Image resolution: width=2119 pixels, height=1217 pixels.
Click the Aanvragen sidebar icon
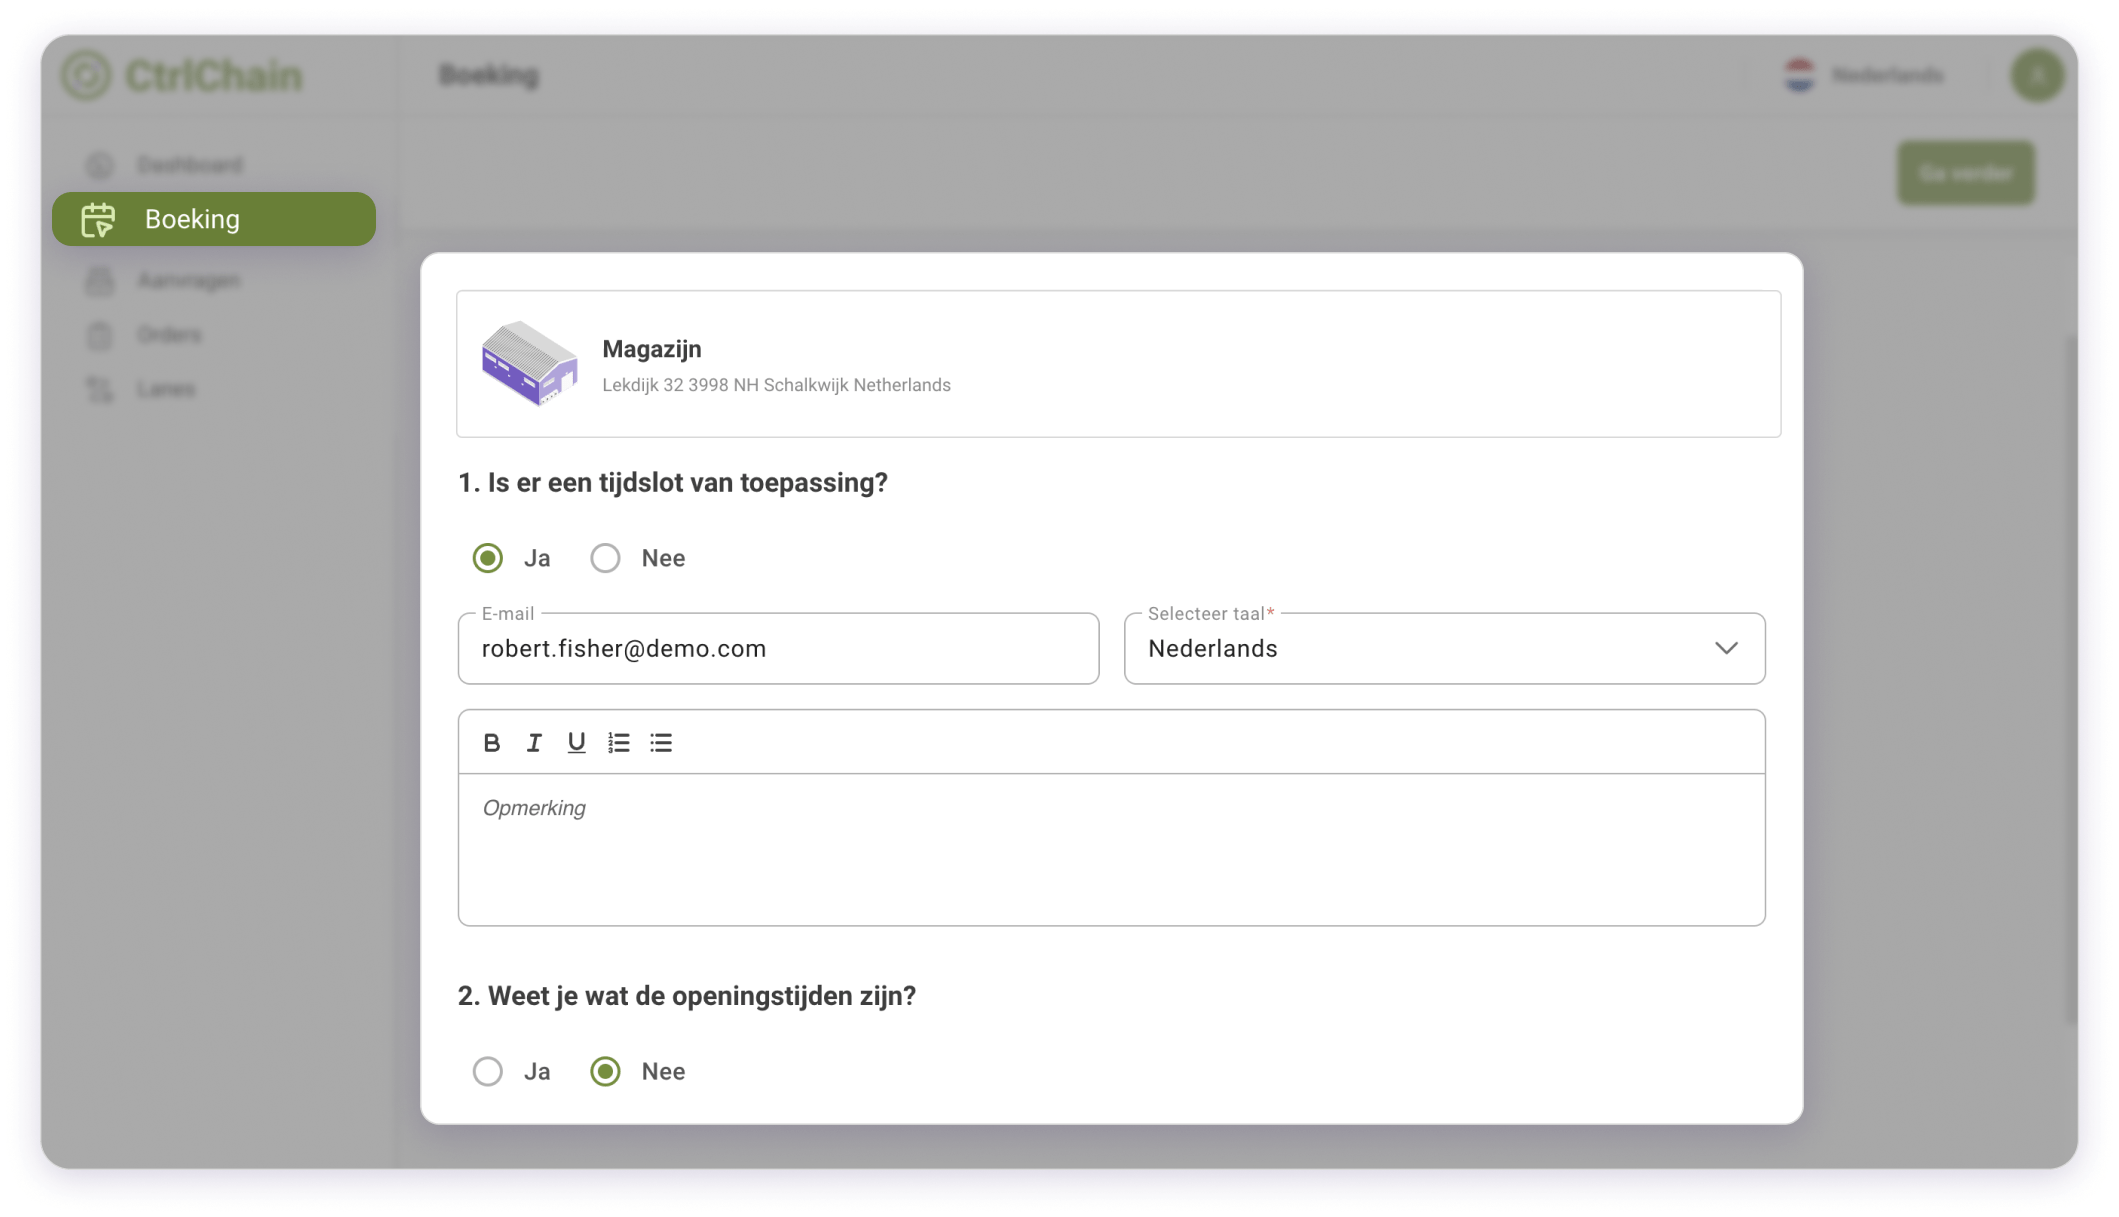pos(99,281)
